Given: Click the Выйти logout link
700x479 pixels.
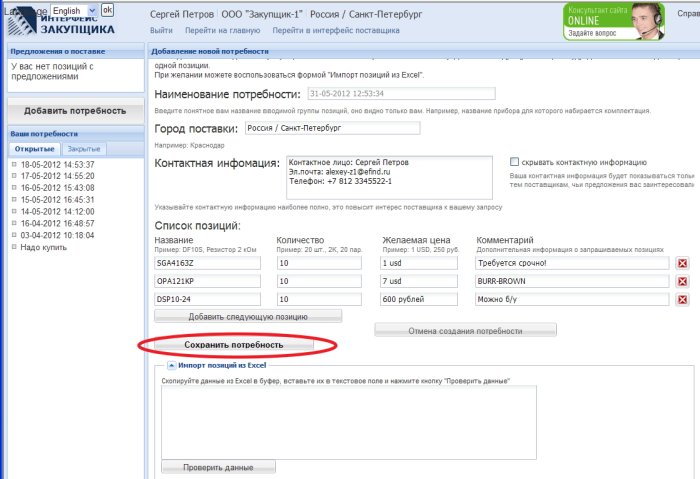Looking at the screenshot, I should click(161, 31).
